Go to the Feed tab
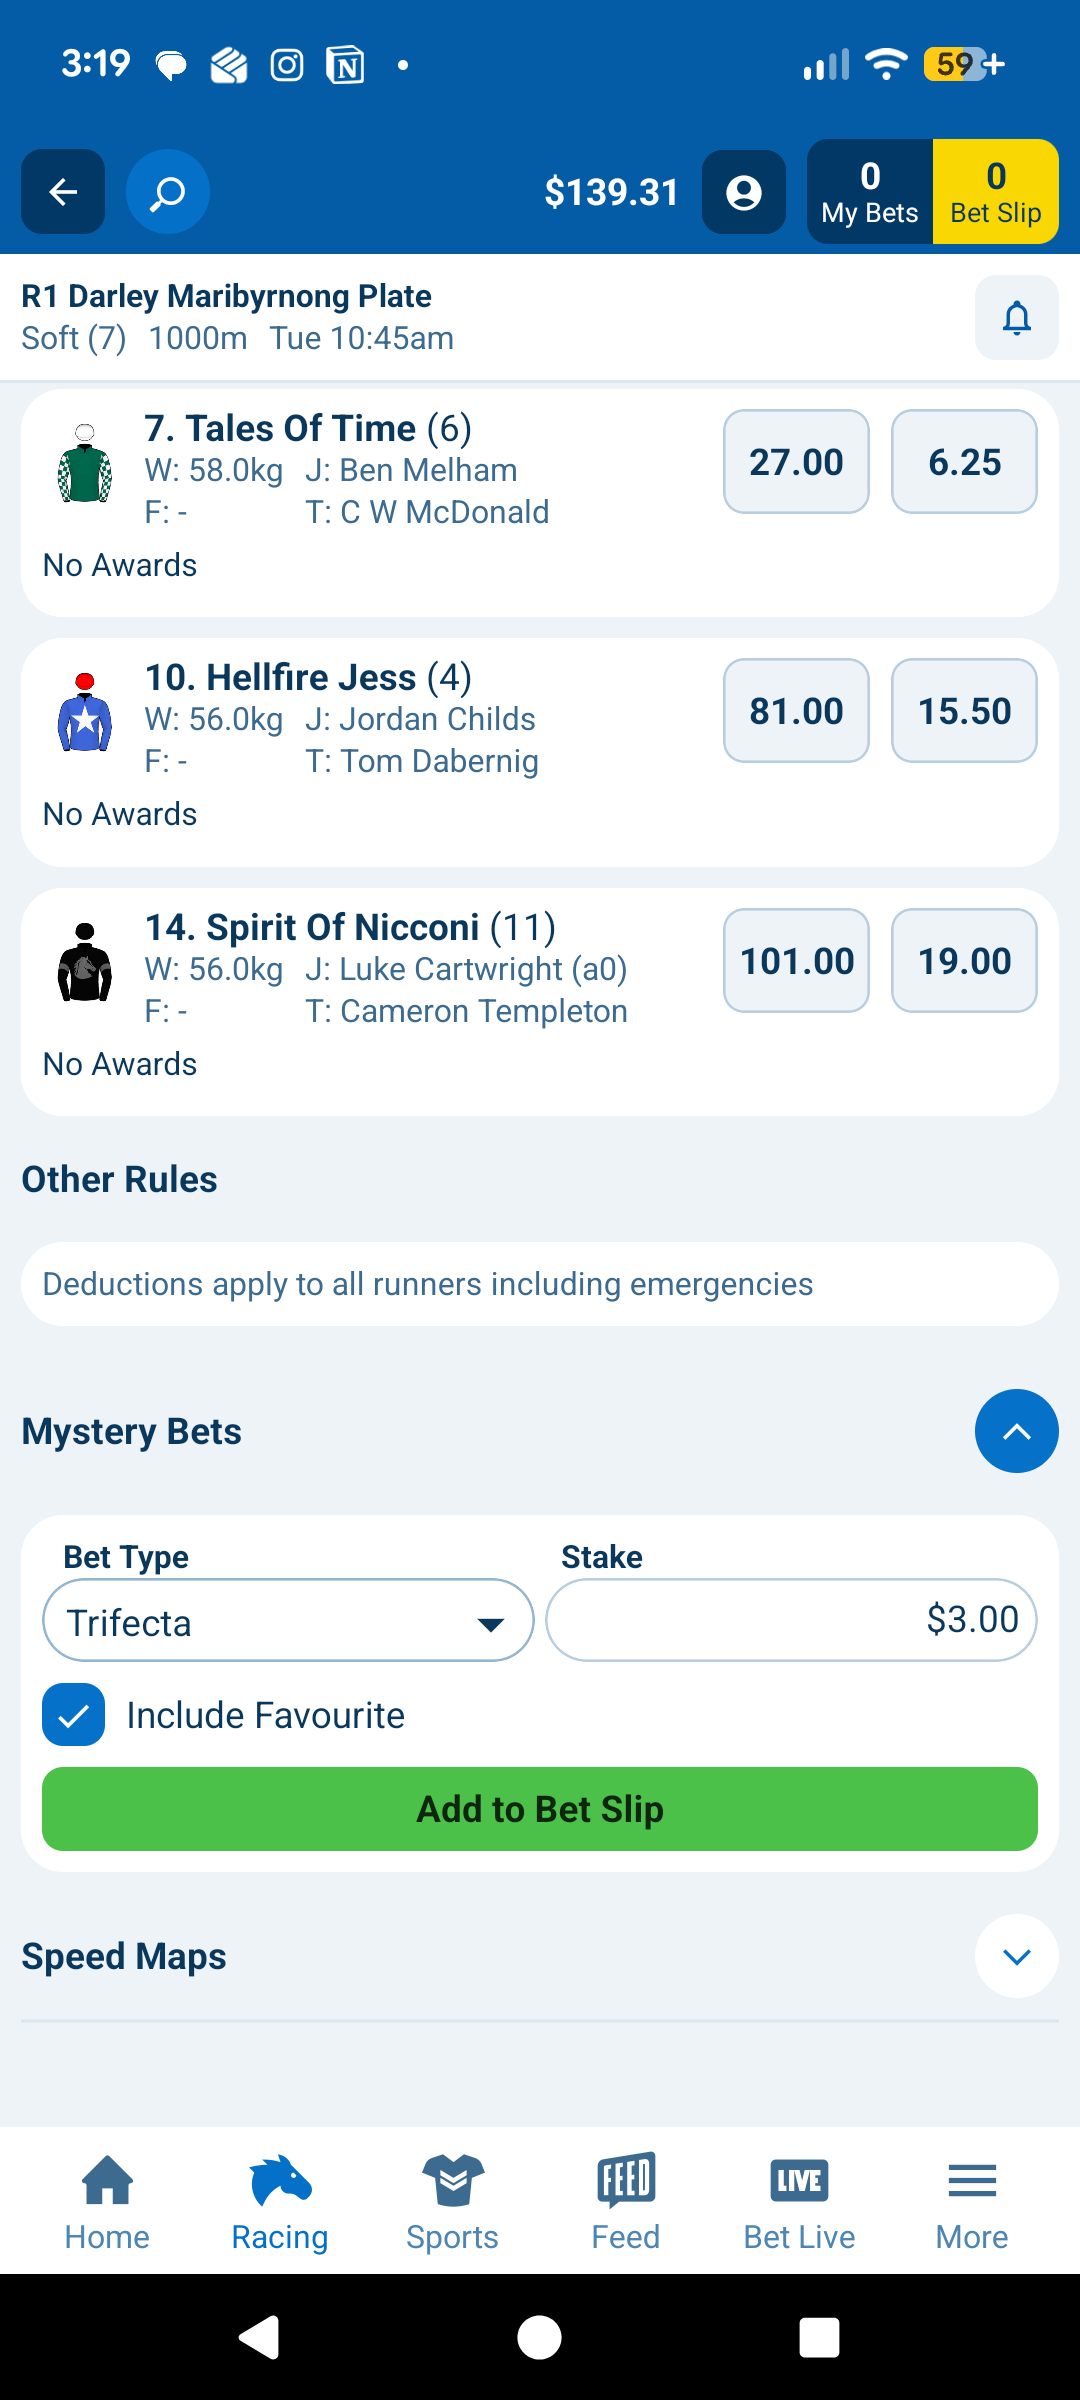 [626, 2202]
